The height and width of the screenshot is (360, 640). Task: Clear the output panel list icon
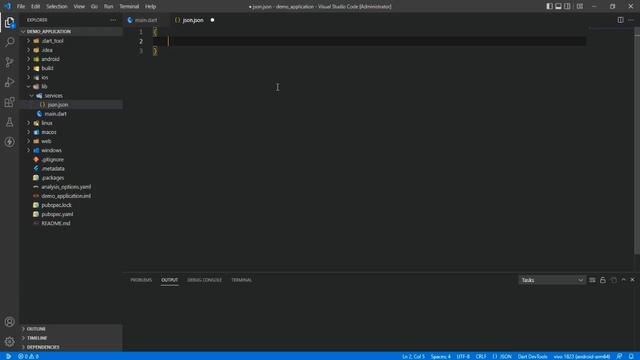[x=592, y=280]
